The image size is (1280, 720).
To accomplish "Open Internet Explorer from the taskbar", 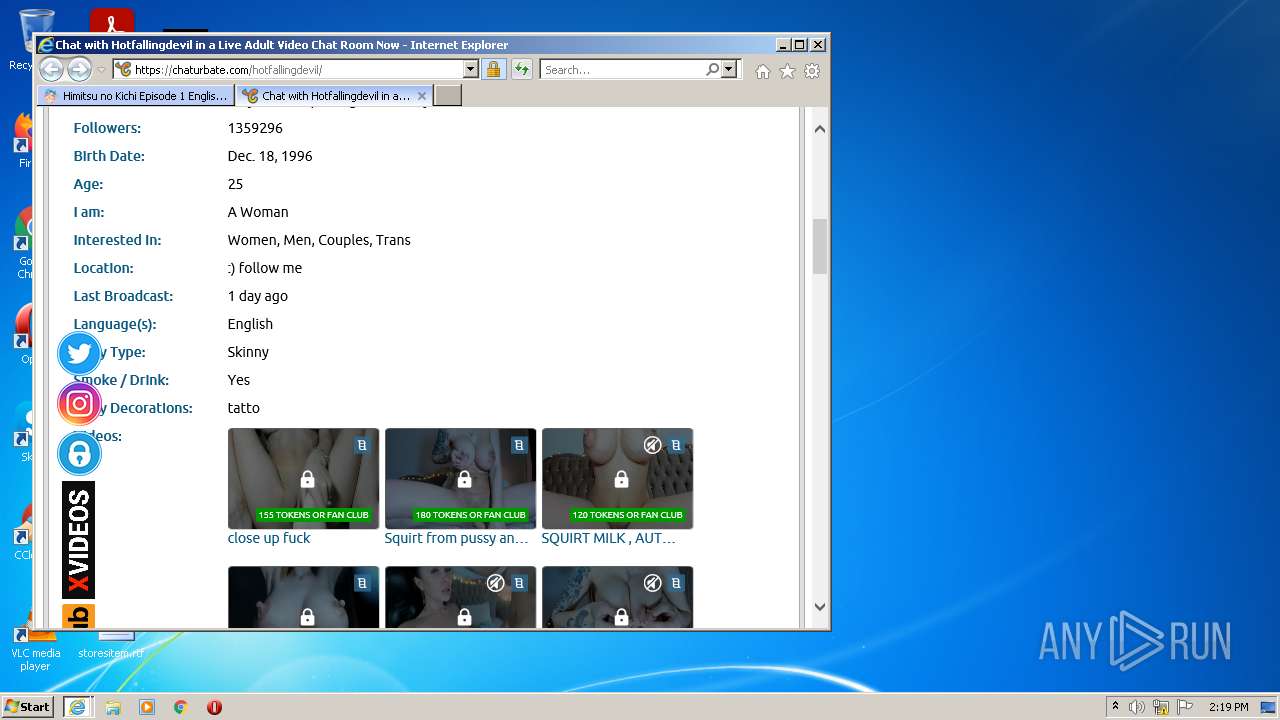I will 77,707.
